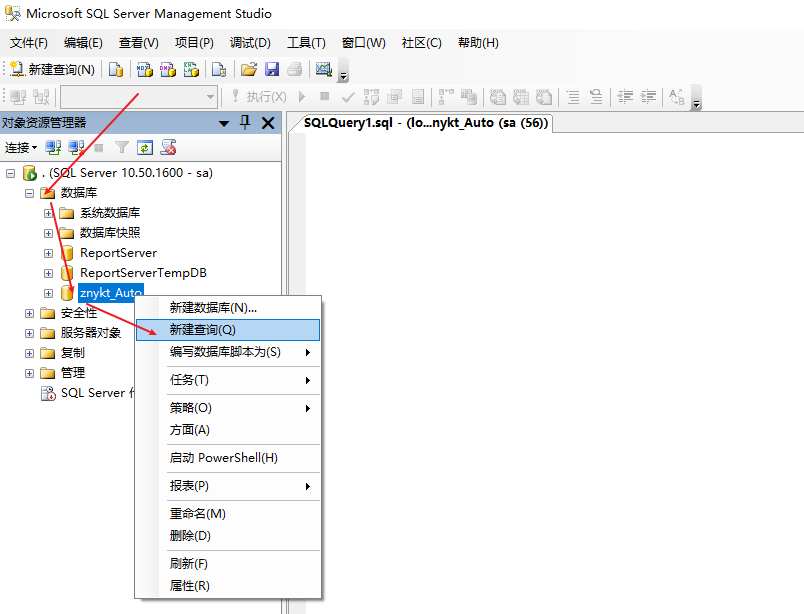The image size is (804, 614).
Task: Choose 重命名(M) in the context menu
Action: (228, 514)
